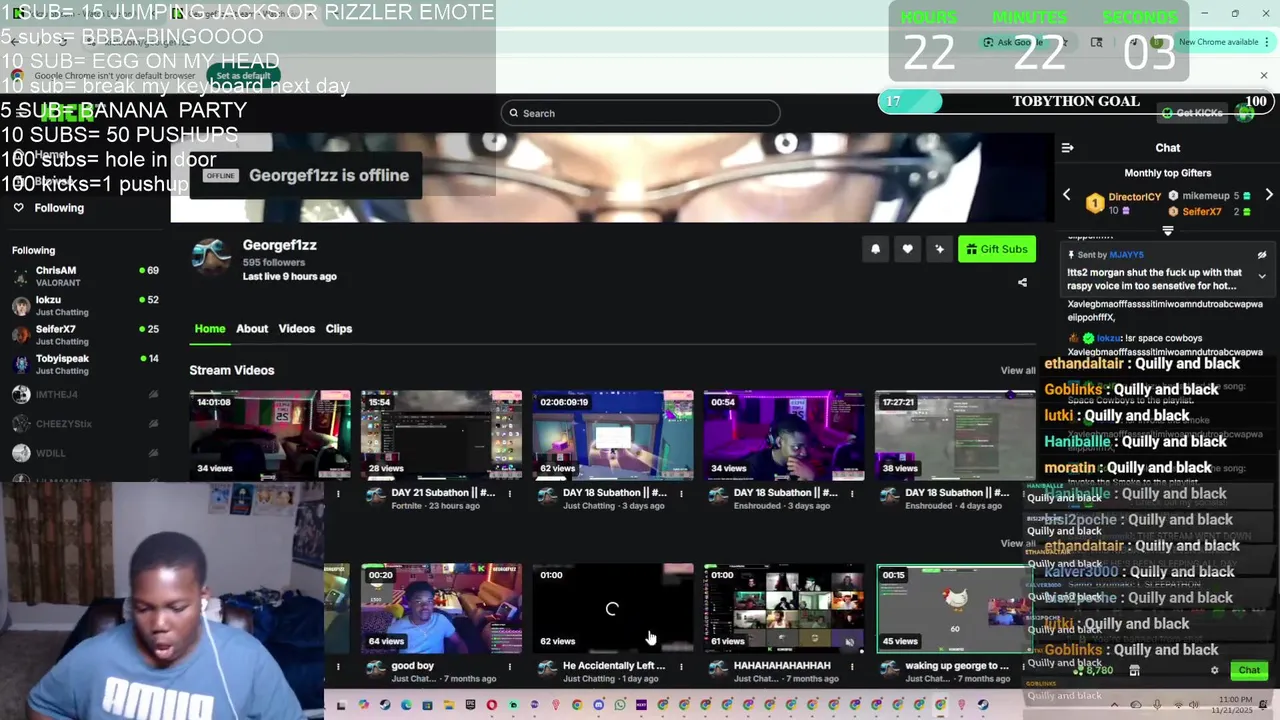Click the Georgef1zz channel avatar
The width and height of the screenshot is (1280, 720).
click(211, 256)
